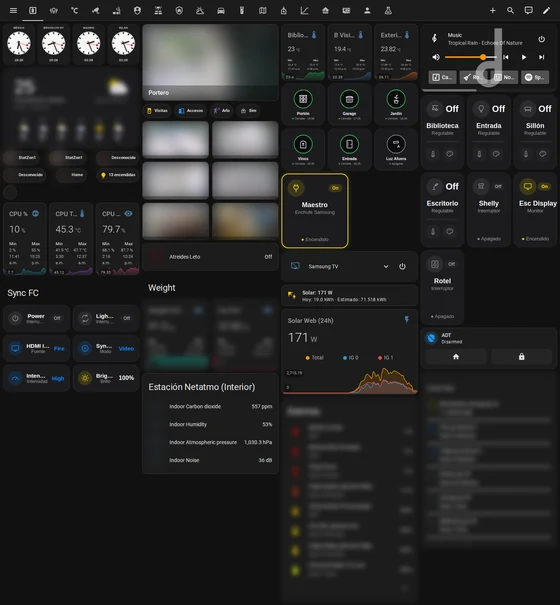Click the ADT arm home icon
The image size is (560, 605).
(x=456, y=357)
